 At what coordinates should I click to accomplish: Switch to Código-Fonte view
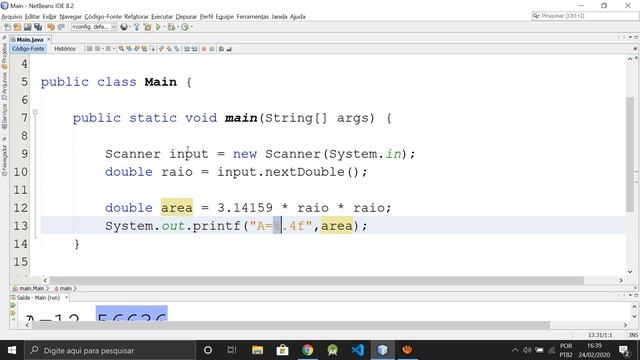pos(28,49)
